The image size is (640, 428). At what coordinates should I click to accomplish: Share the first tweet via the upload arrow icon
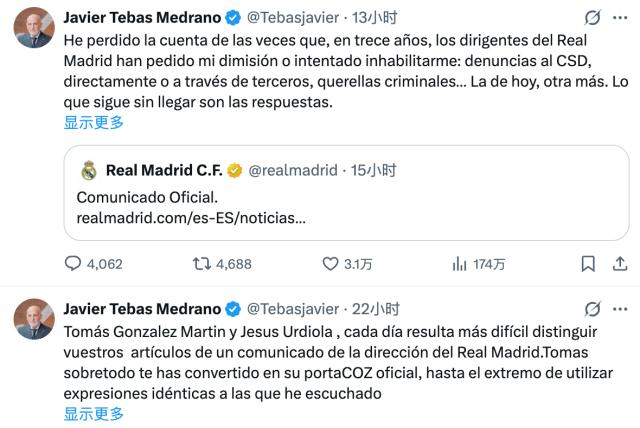point(620,264)
